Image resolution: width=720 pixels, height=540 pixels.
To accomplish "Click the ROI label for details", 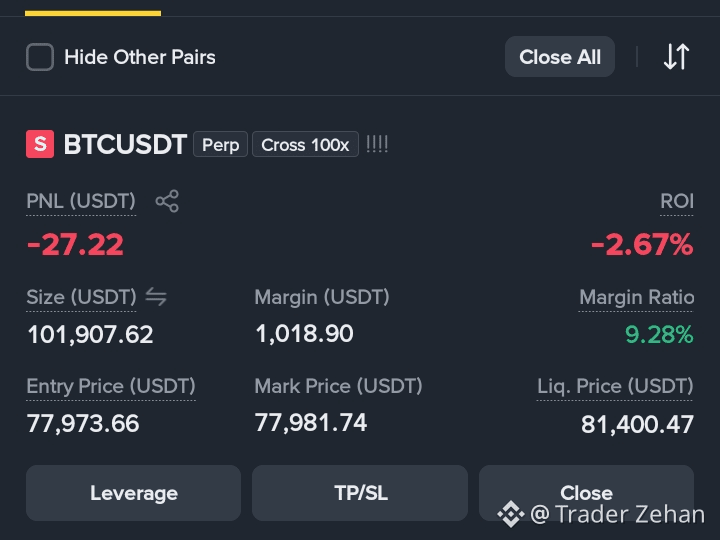I will [677, 201].
